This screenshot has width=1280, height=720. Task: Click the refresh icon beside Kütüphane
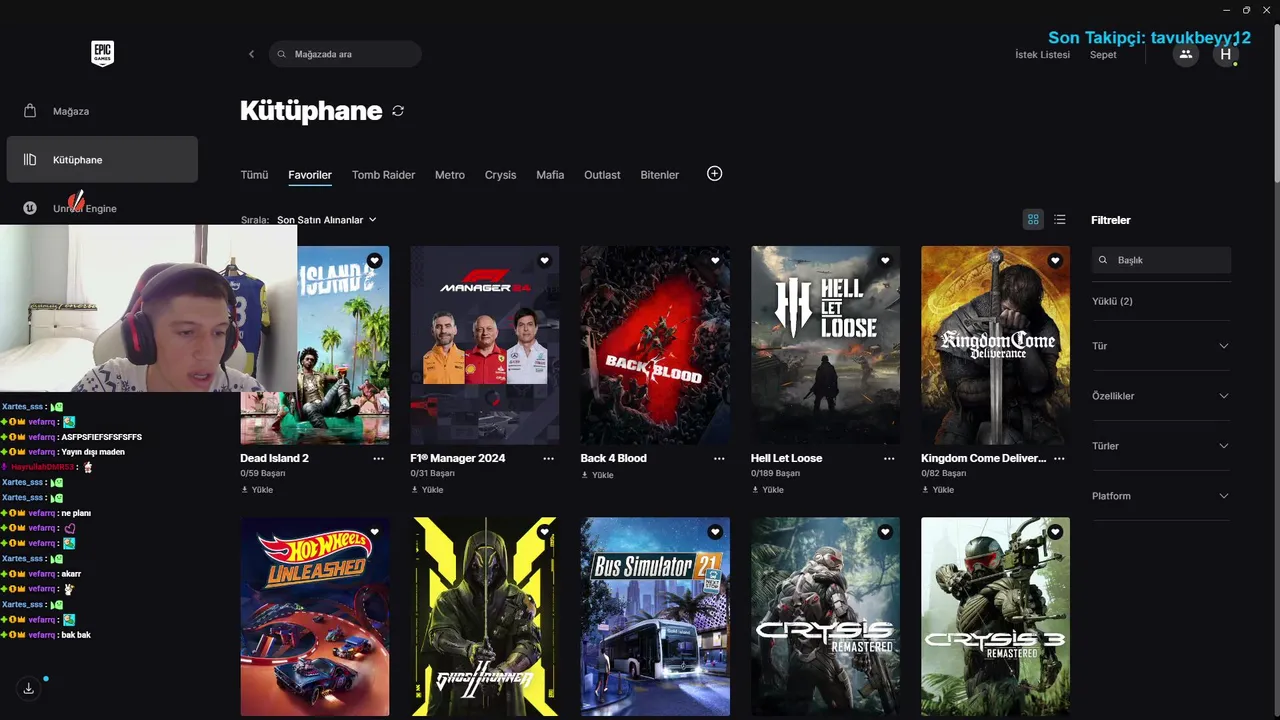(x=398, y=111)
